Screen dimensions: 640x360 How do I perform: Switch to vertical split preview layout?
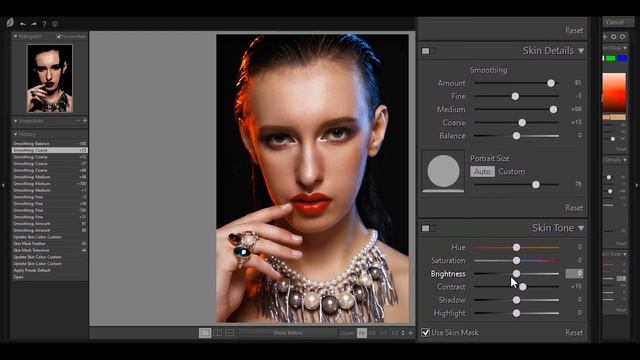[218, 333]
